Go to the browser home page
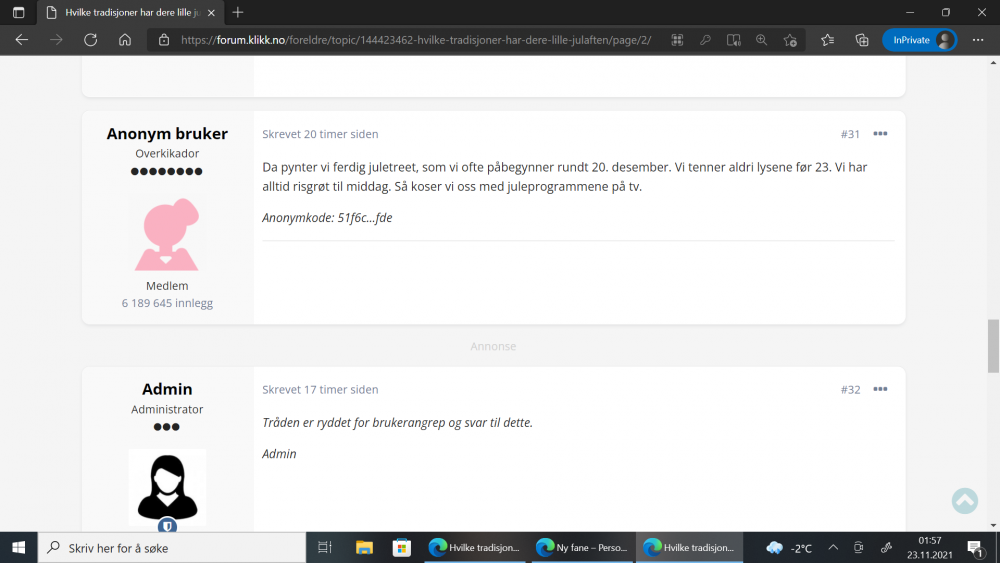 coord(125,40)
